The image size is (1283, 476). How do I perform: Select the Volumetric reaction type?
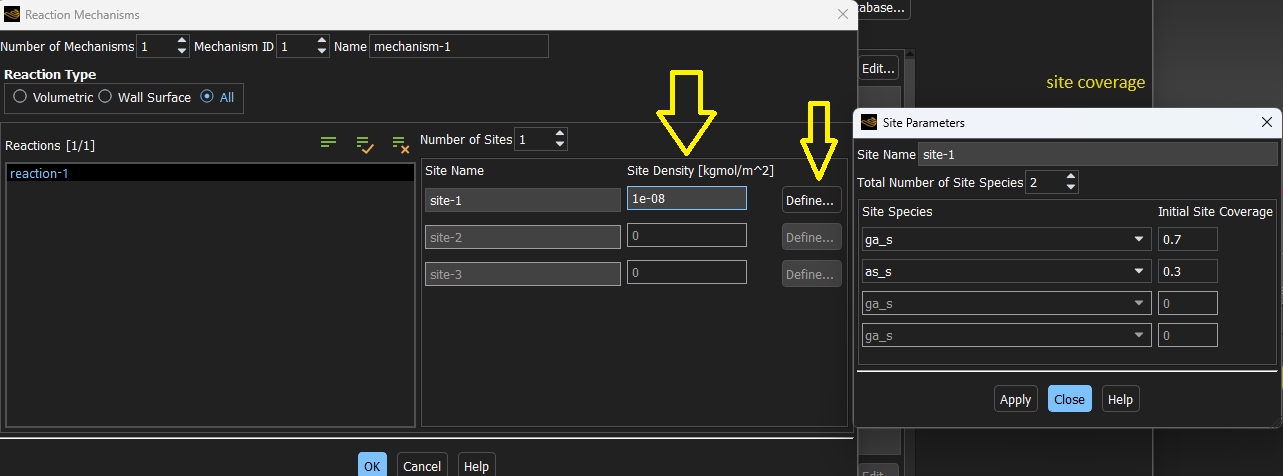click(x=20, y=97)
